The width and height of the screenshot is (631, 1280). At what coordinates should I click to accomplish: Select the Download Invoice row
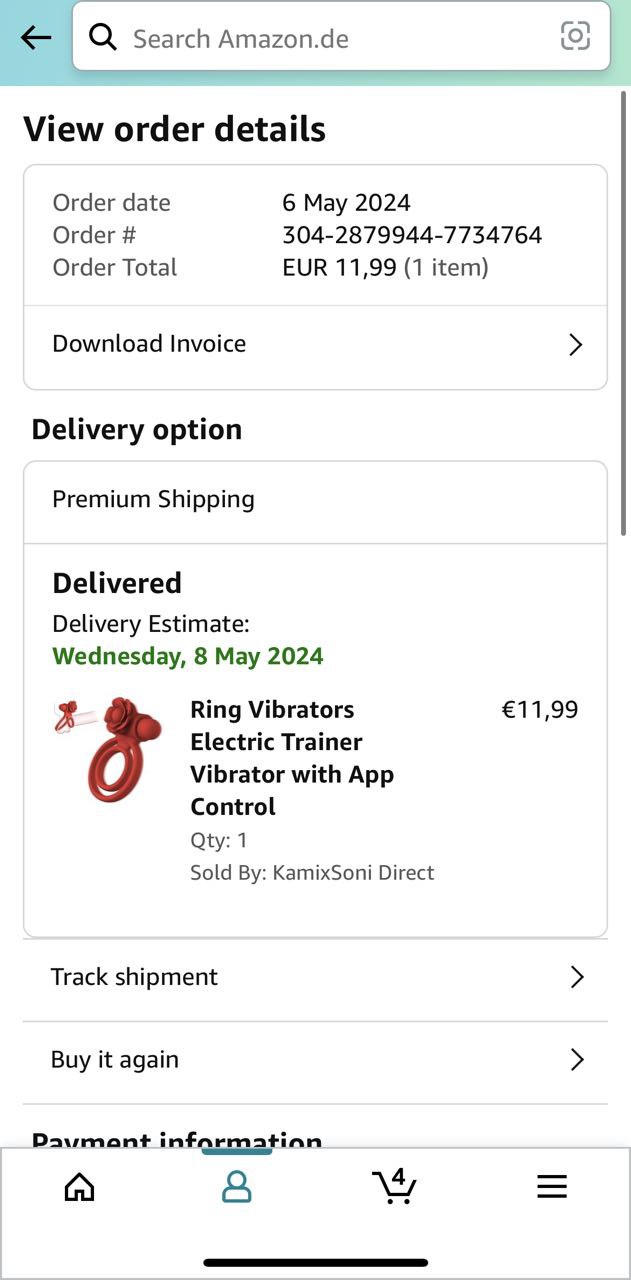300,345
